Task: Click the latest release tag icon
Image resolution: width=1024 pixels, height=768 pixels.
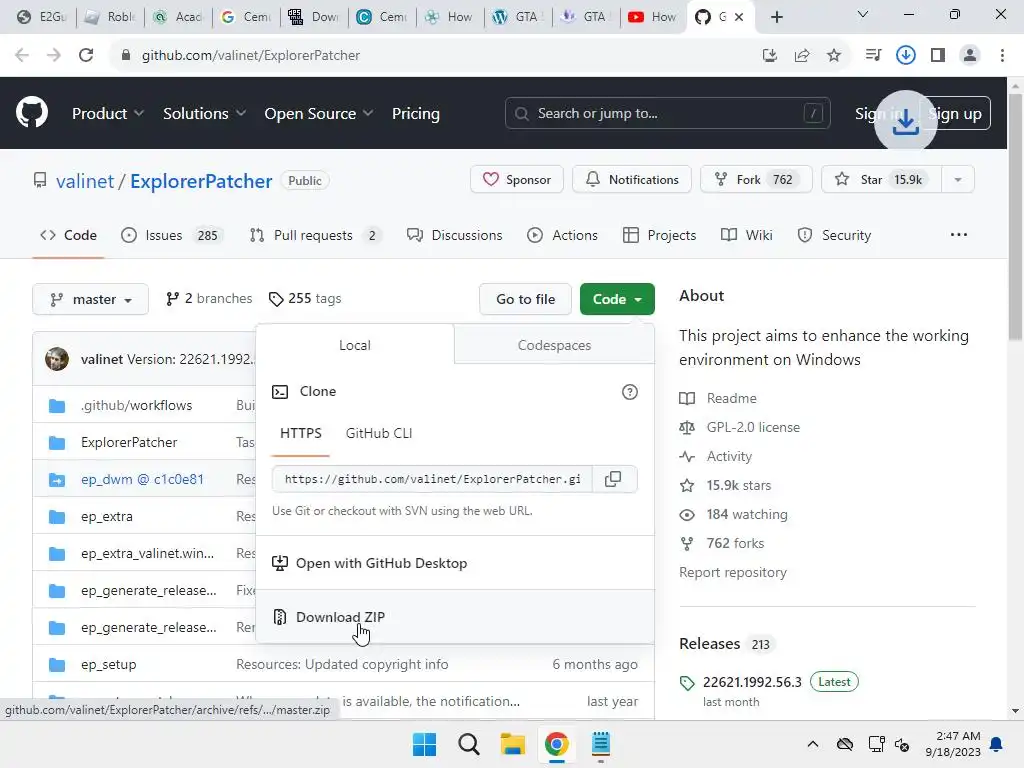Action: click(x=687, y=682)
